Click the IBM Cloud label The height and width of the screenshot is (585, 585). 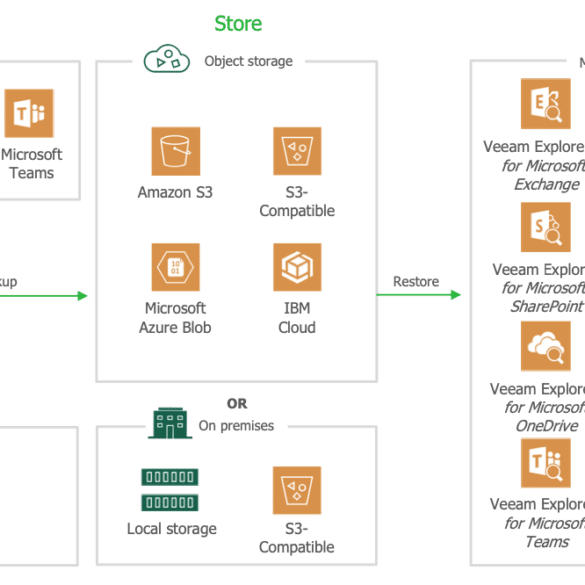[x=297, y=318]
